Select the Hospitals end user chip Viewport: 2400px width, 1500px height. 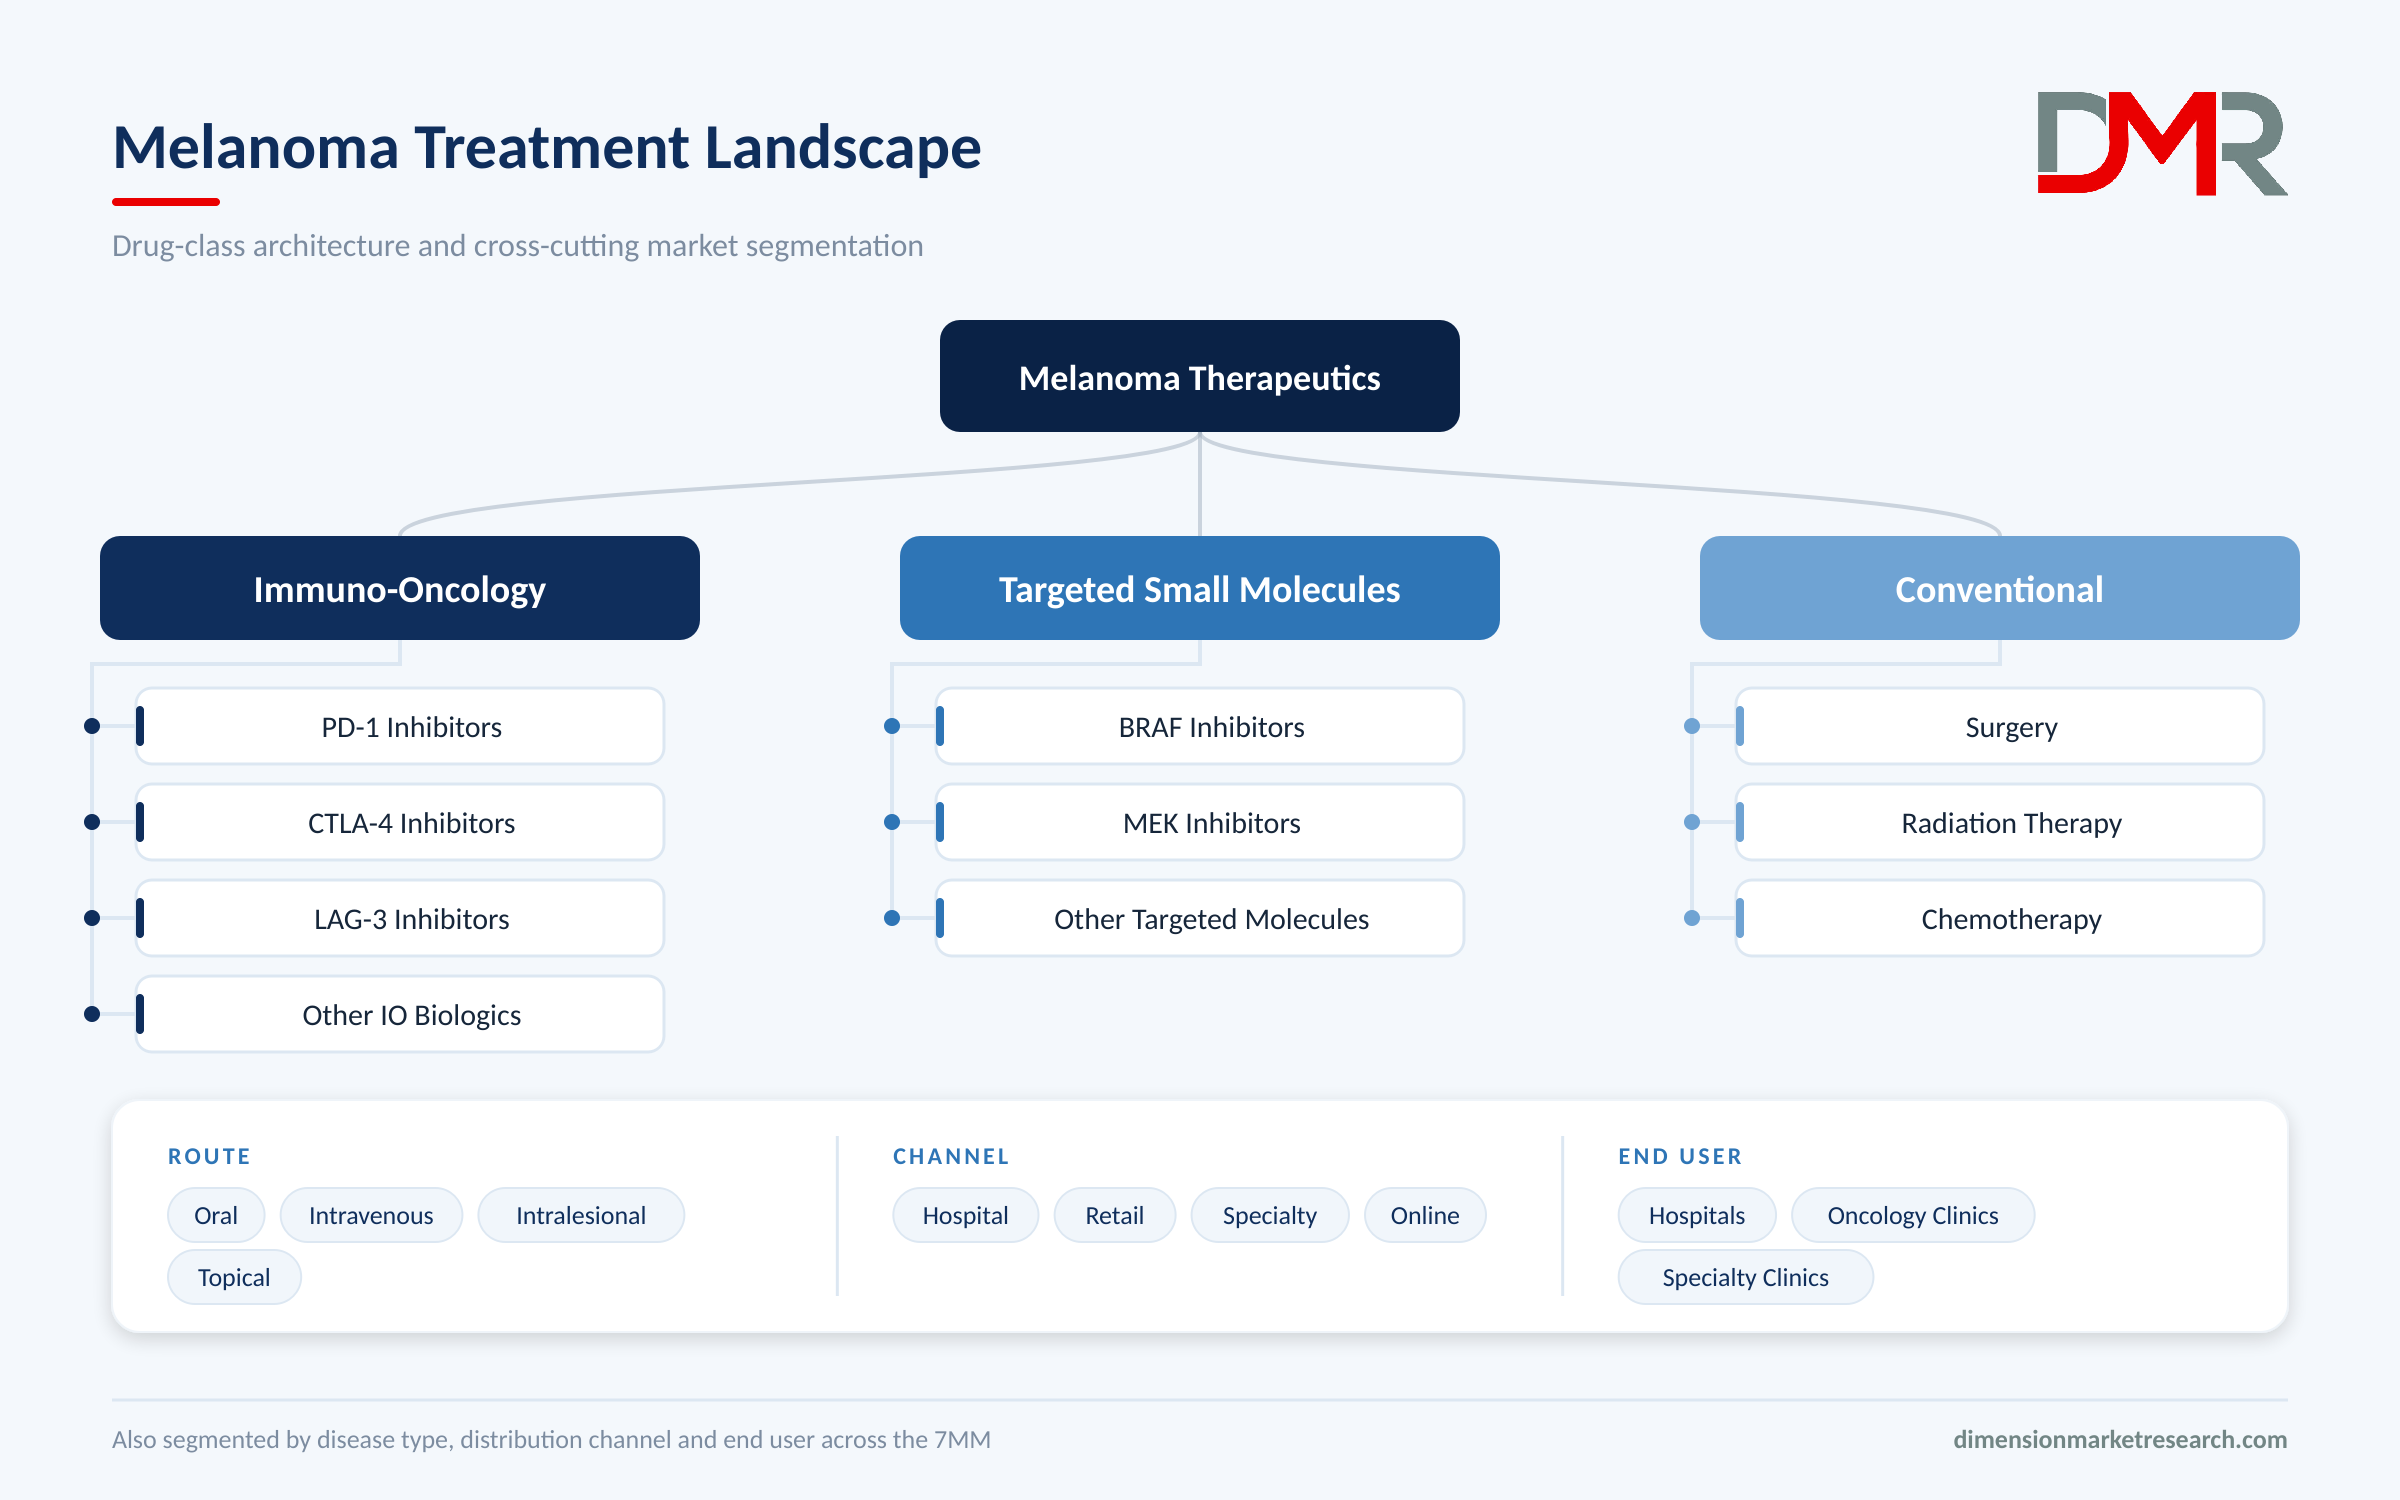point(1697,1215)
